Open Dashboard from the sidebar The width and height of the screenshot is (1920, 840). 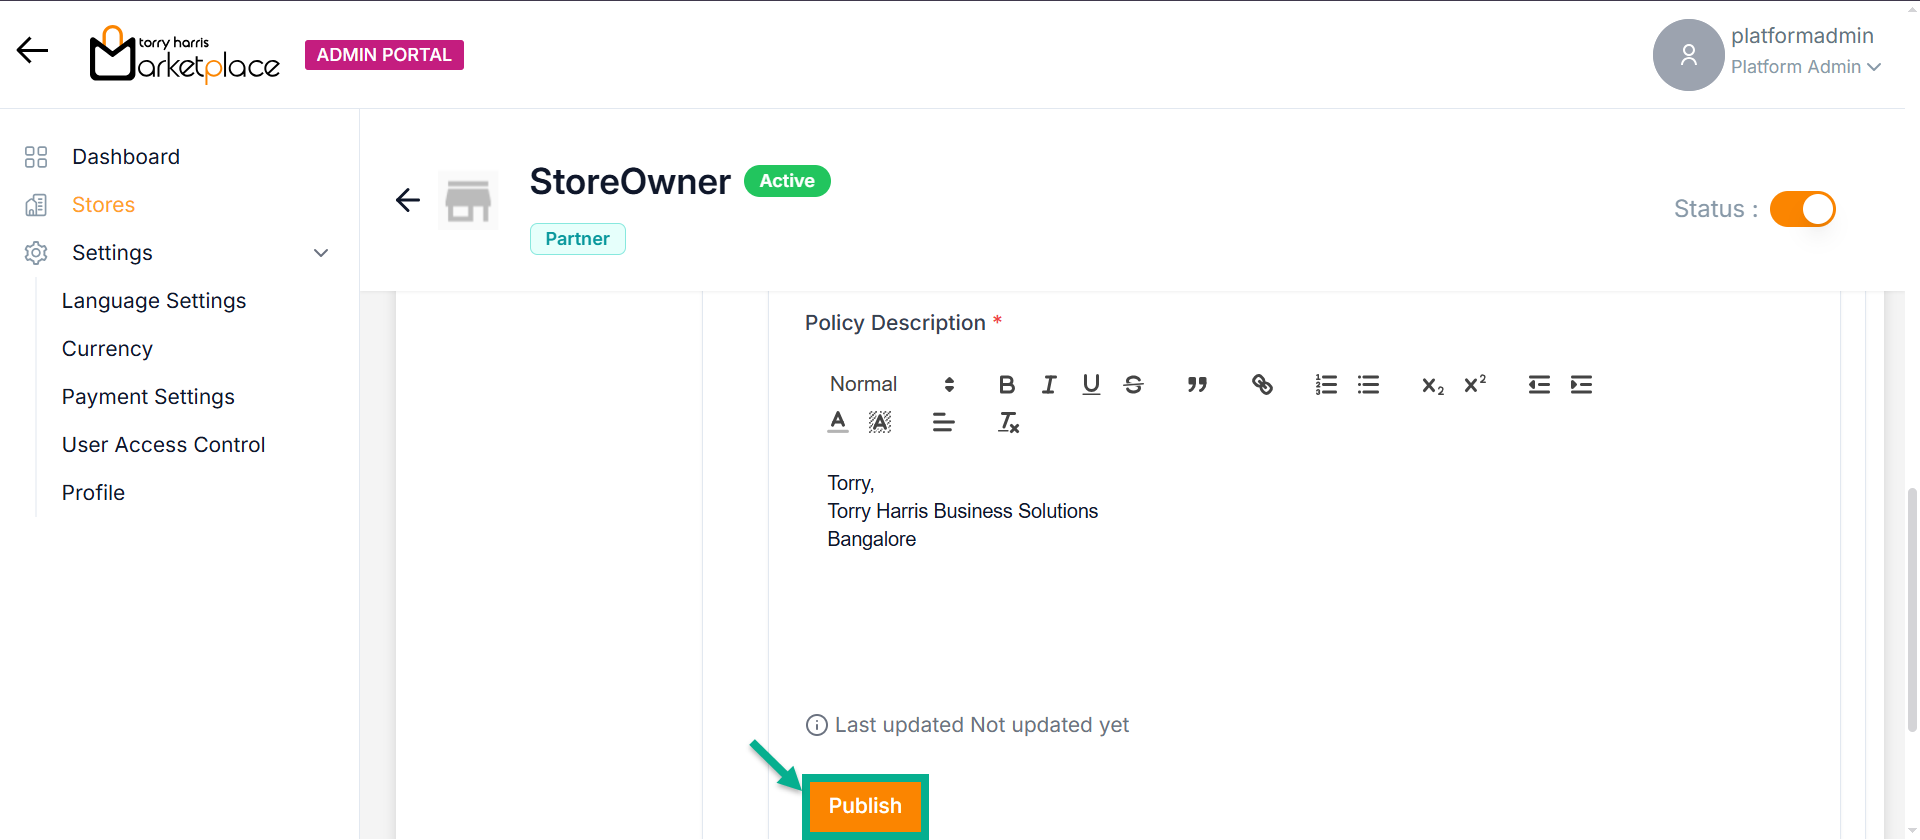tap(126, 157)
